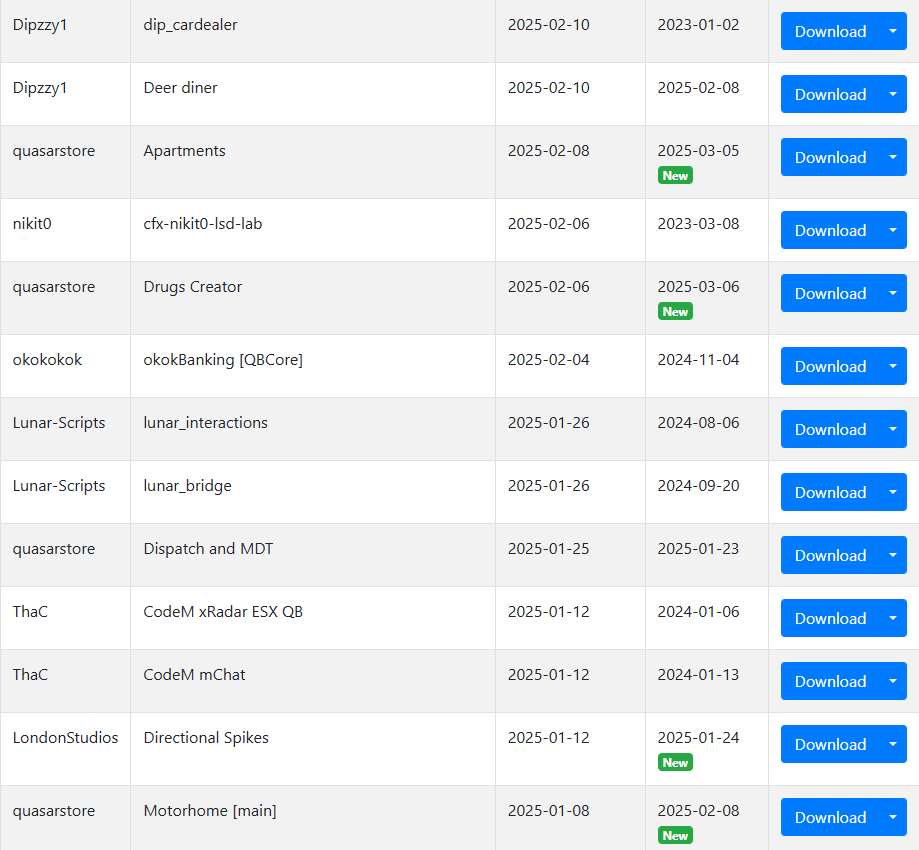Viewport: 919px width, 850px height.
Task: Click date 2023-03-08 in cfx-nikit0-lsd-lab row
Action: click(698, 224)
